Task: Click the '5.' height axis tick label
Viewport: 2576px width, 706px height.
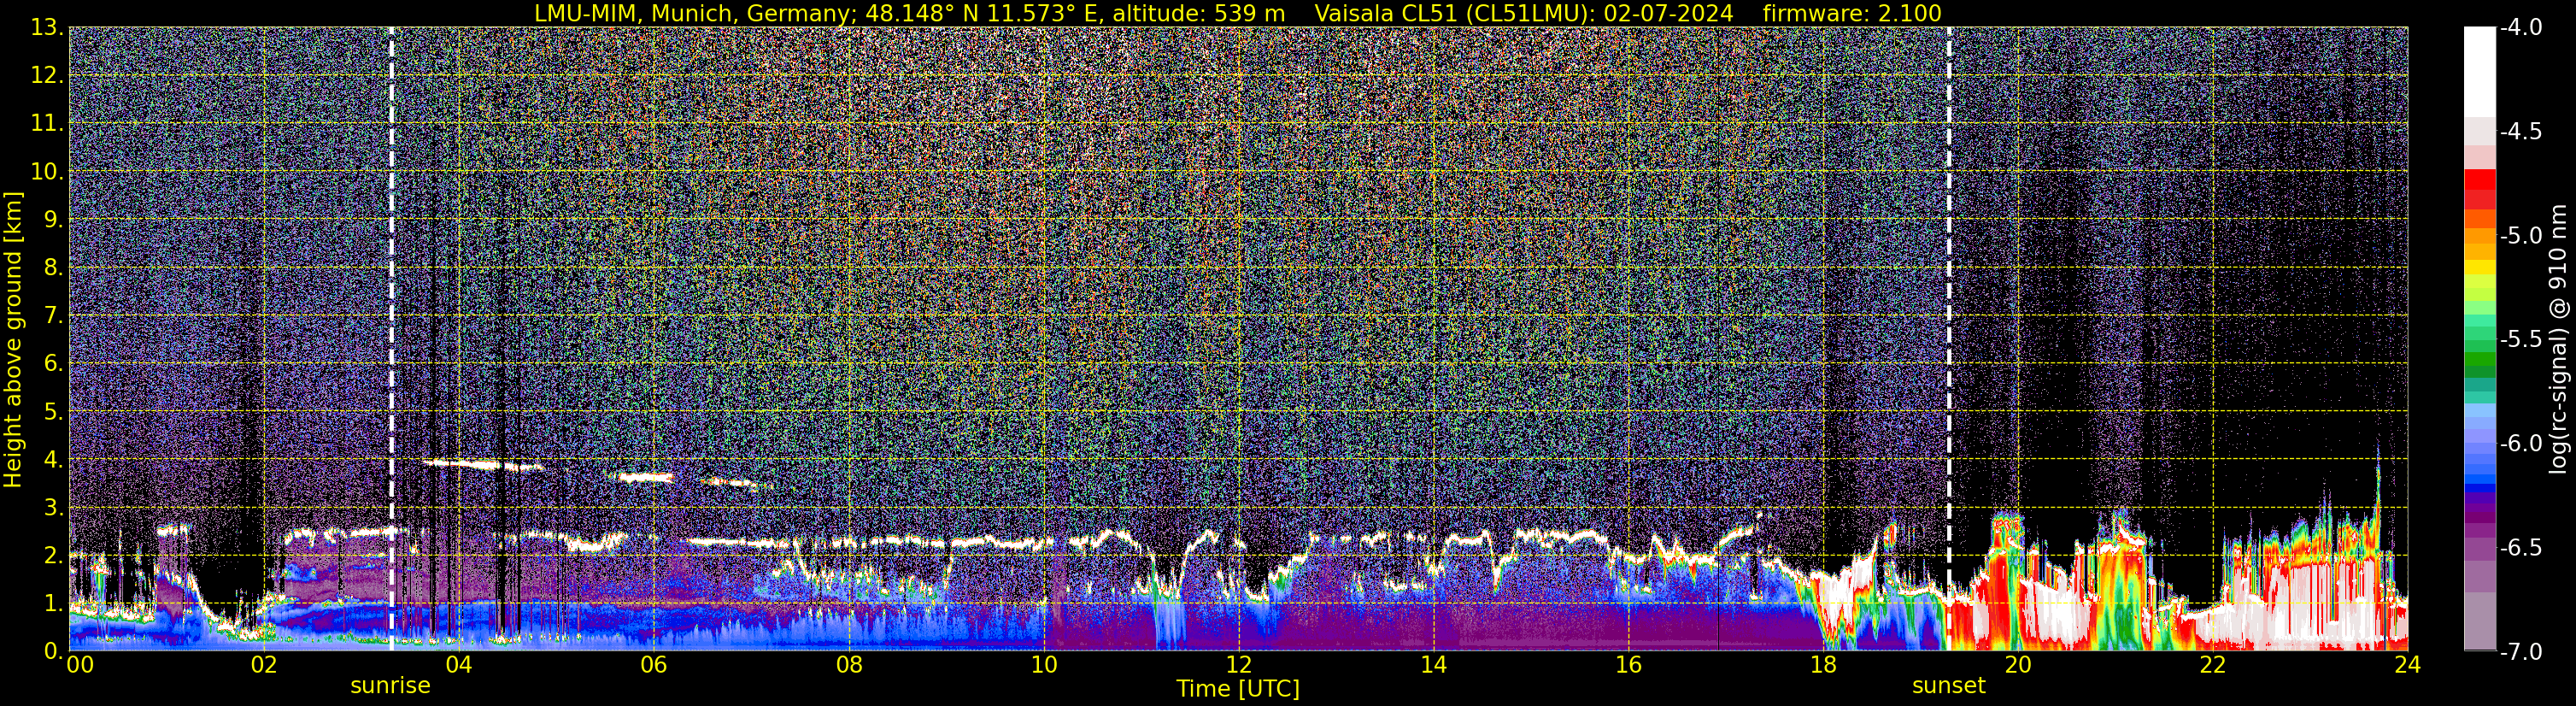Action: [x=53, y=412]
